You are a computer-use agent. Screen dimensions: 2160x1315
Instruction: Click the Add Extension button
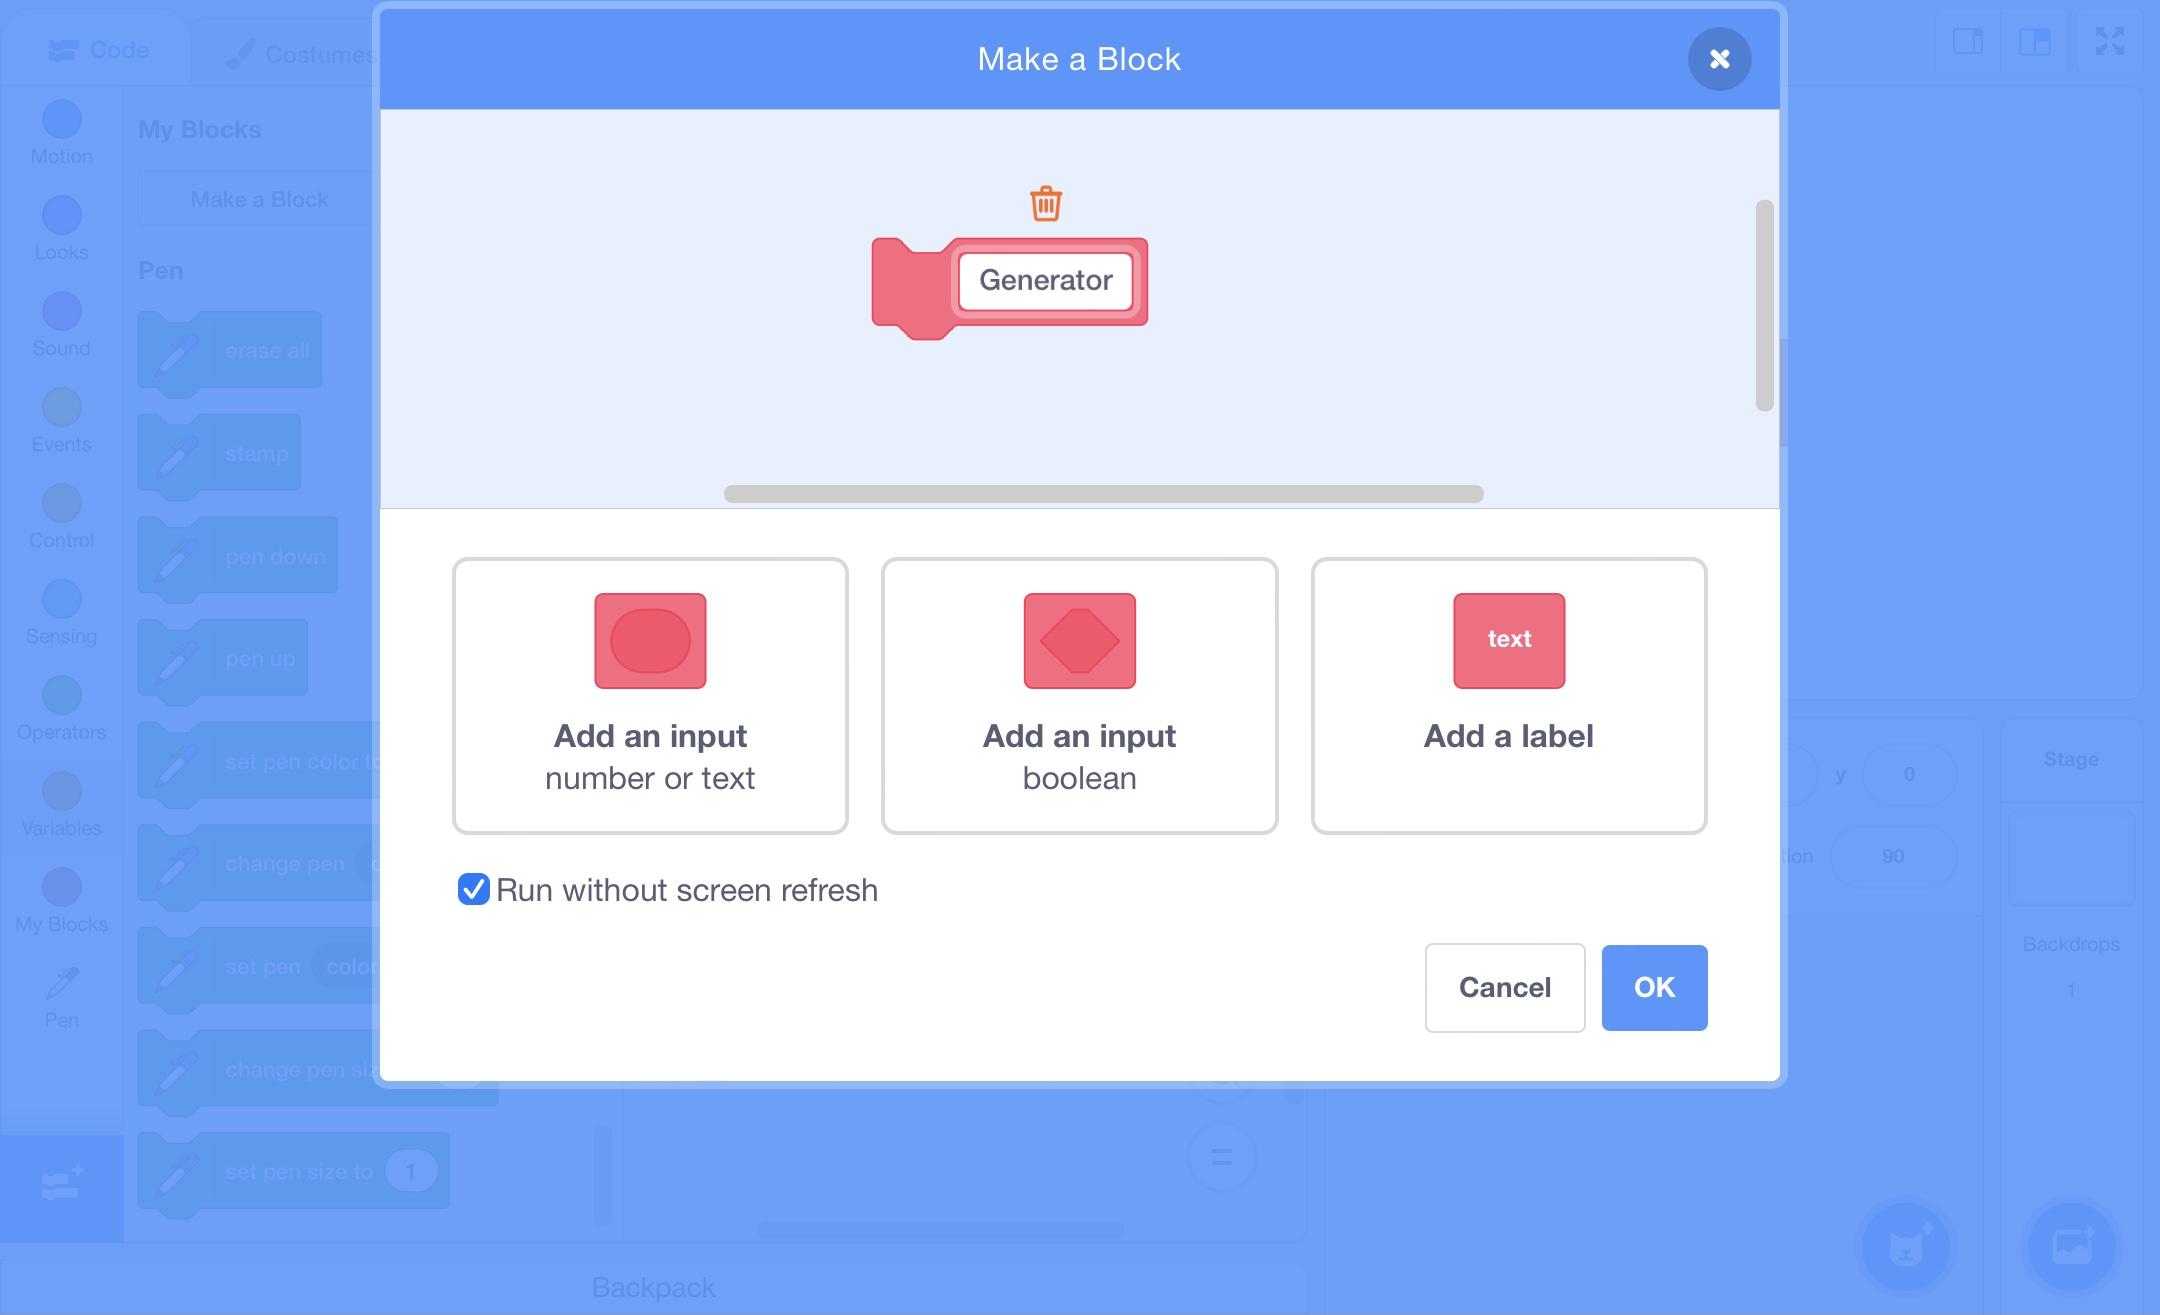62,1187
